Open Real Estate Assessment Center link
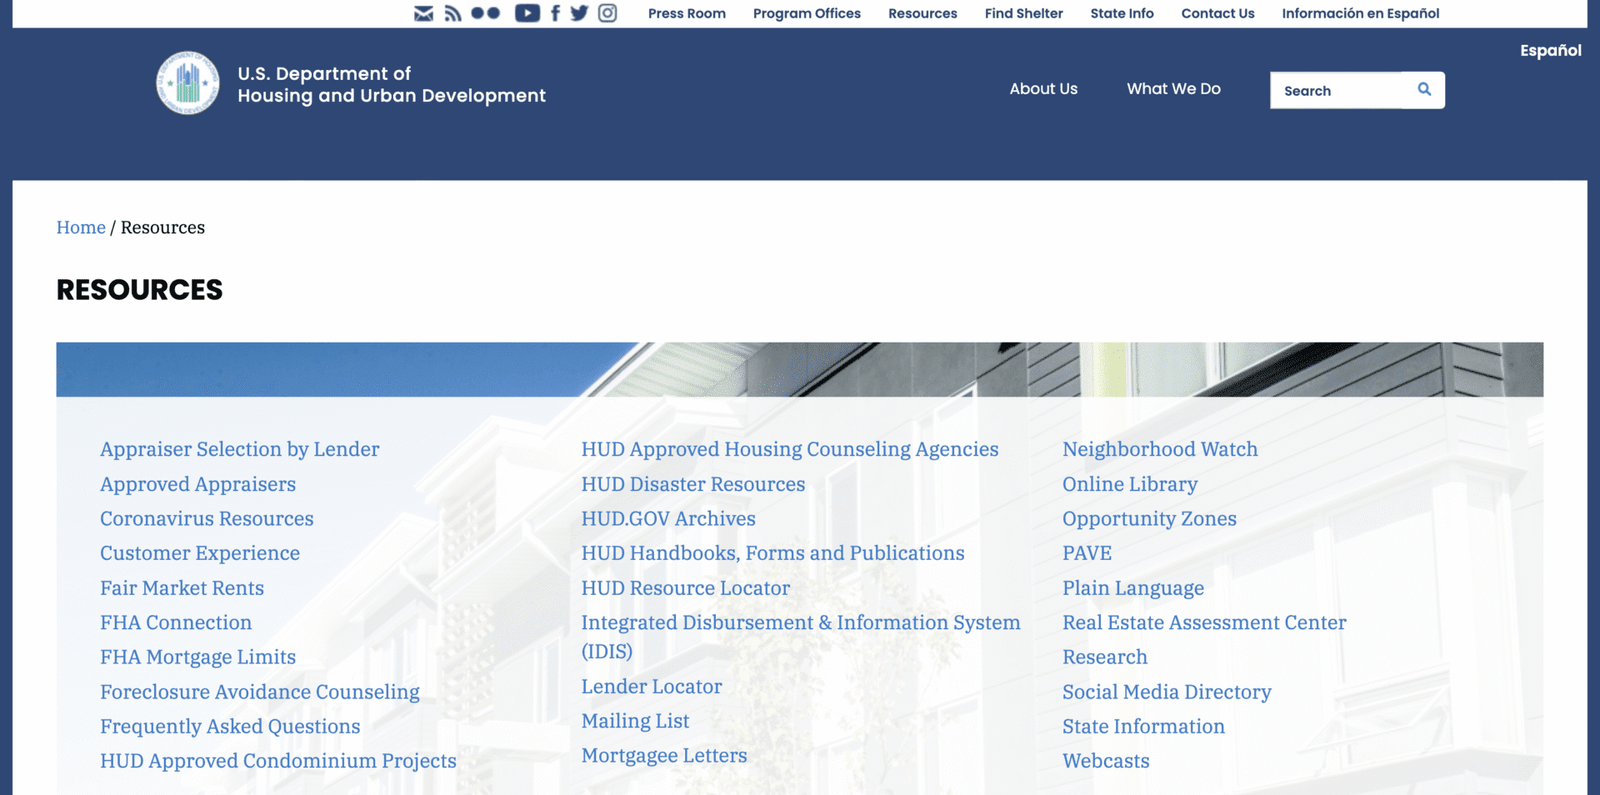 [1205, 622]
